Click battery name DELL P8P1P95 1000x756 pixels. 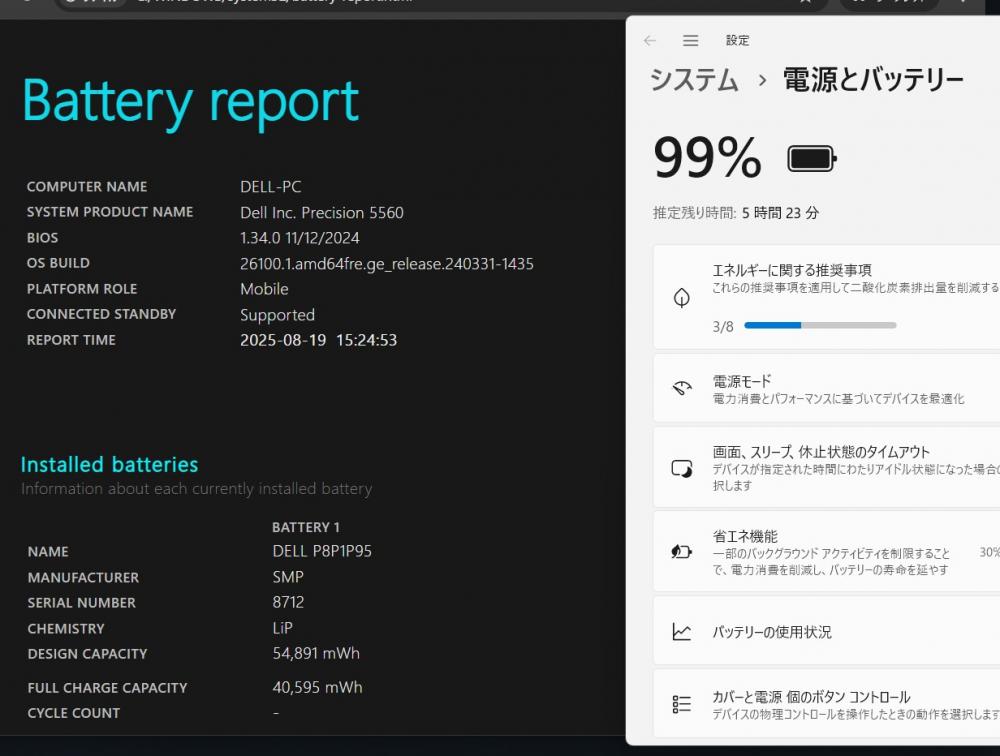(322, 551)
